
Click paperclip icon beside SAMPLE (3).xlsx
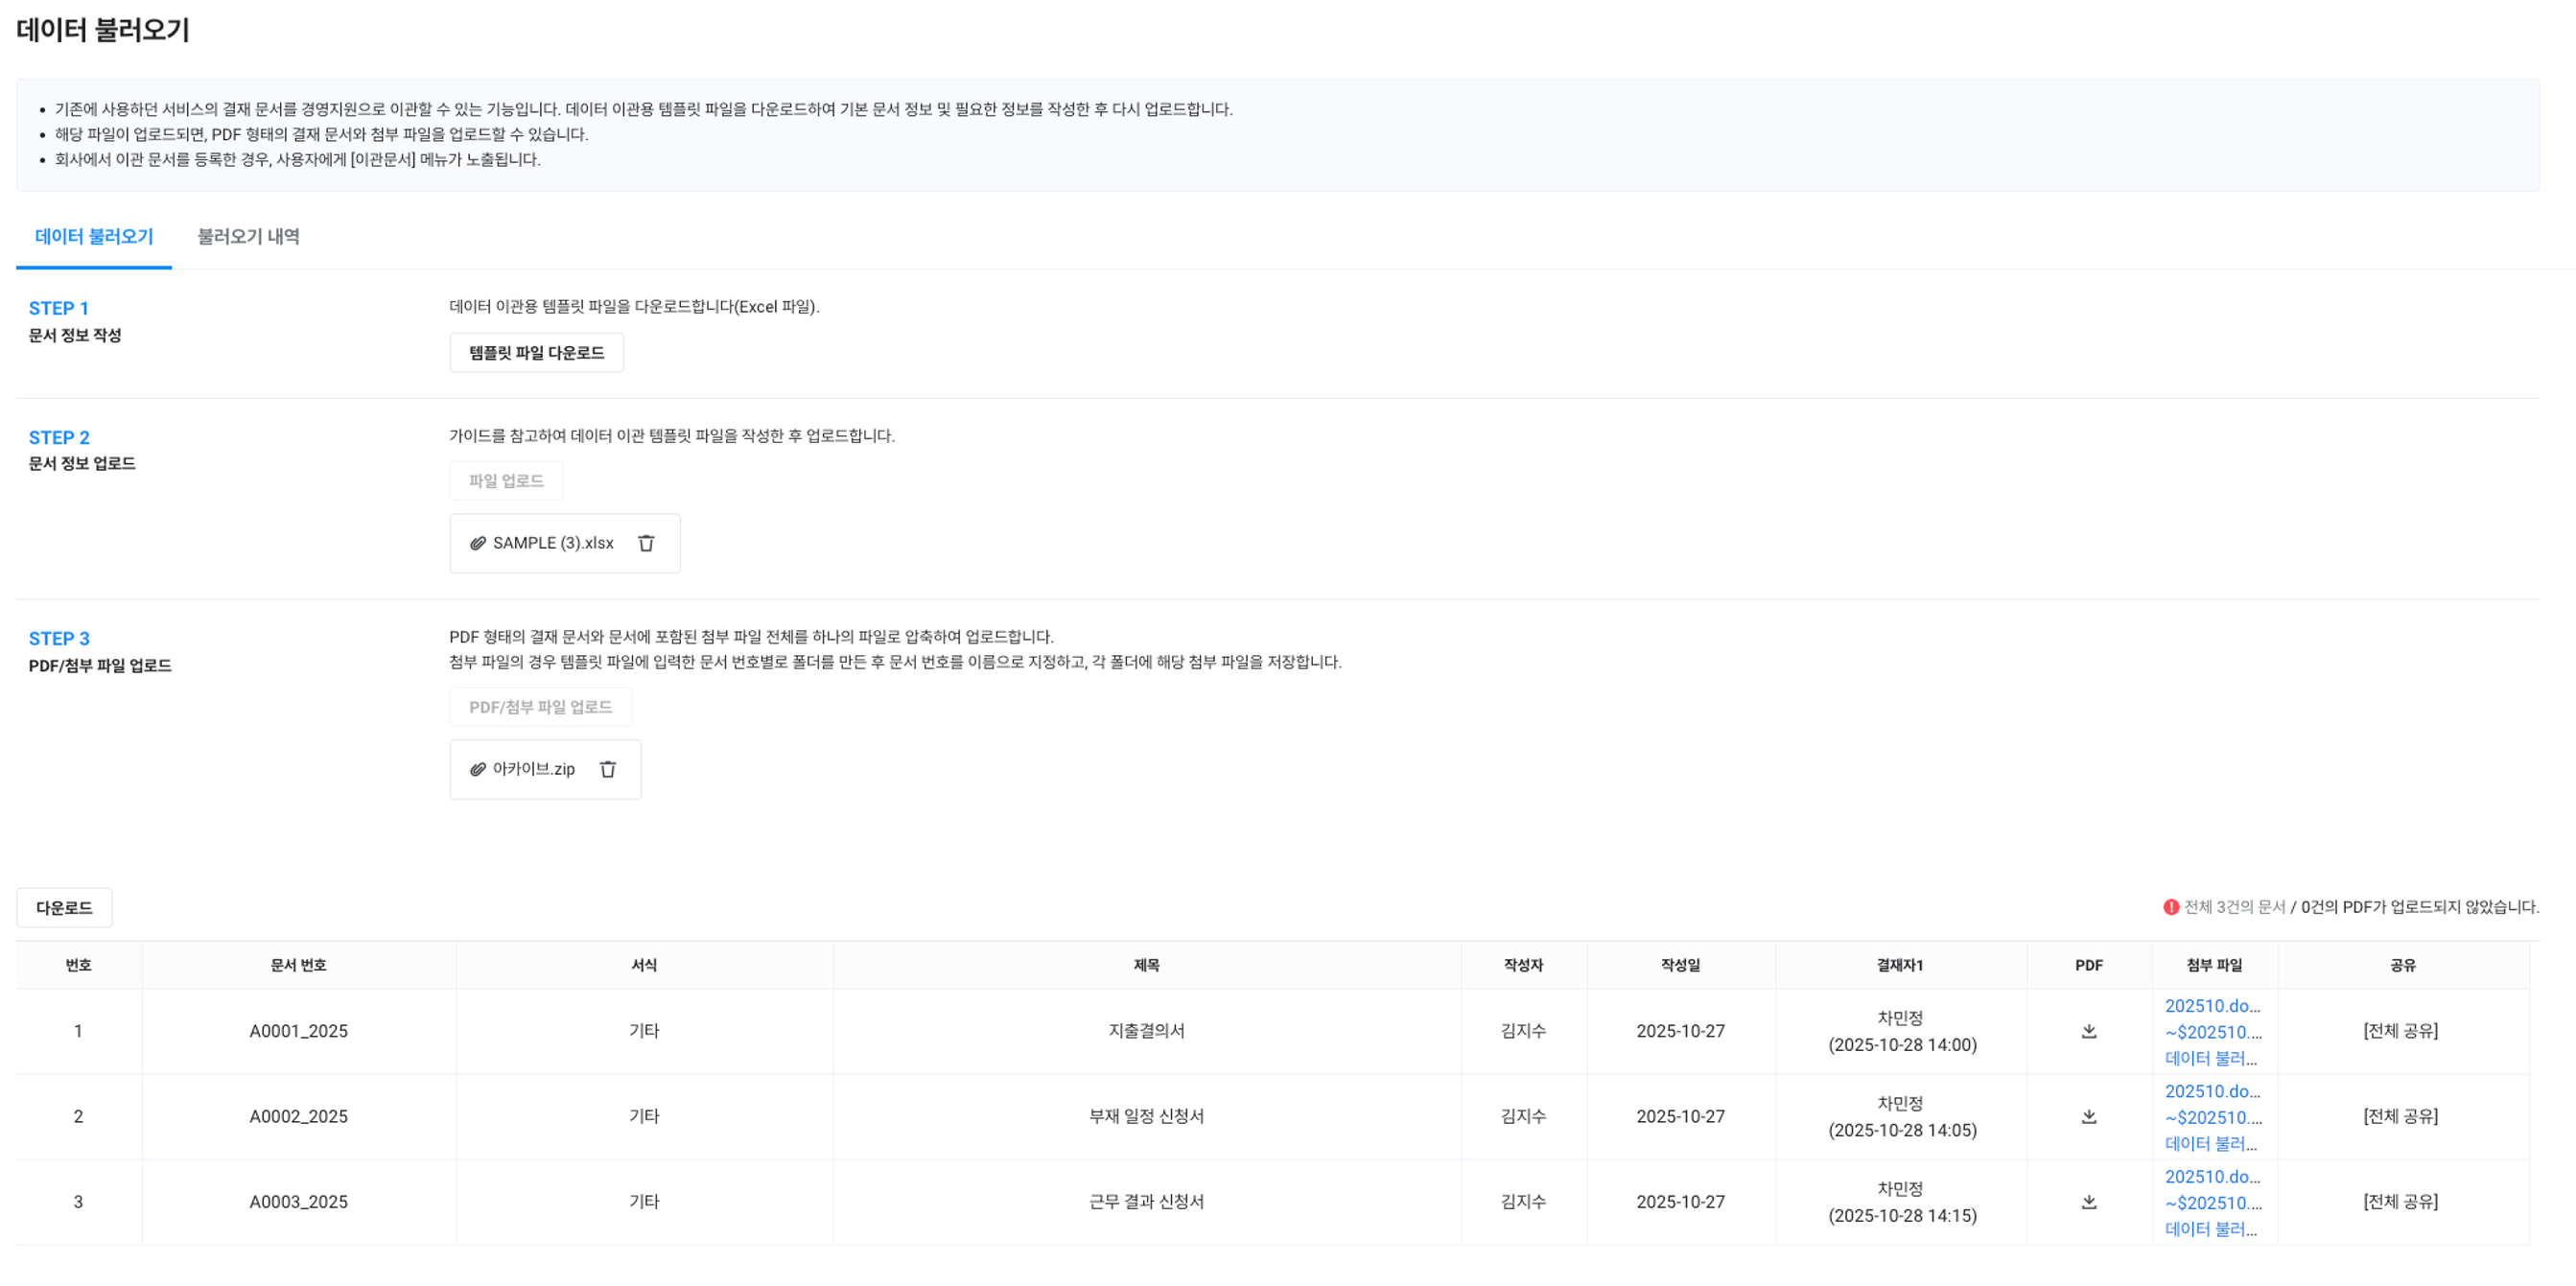click(478, 543)
